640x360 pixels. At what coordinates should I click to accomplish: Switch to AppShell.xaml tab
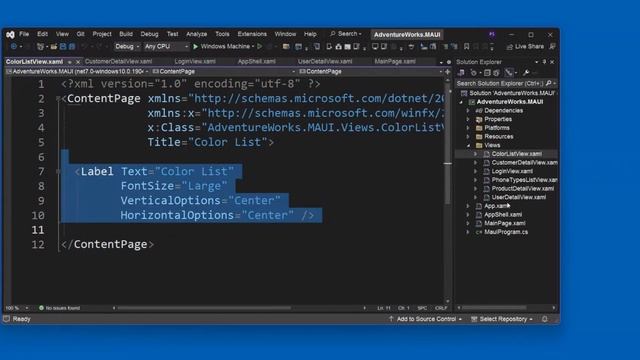point(256,61)
